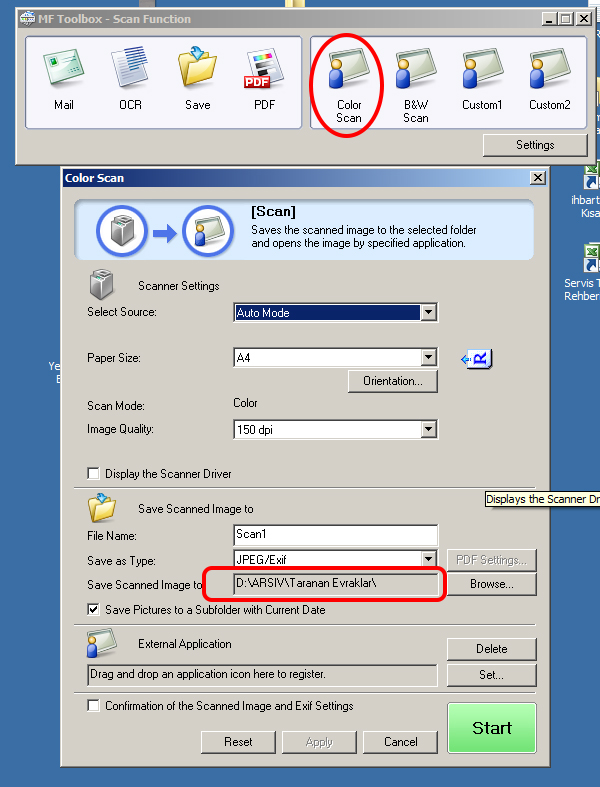
Task: Expand the Save as Type dropdown
Action: (x=428, y=559)
